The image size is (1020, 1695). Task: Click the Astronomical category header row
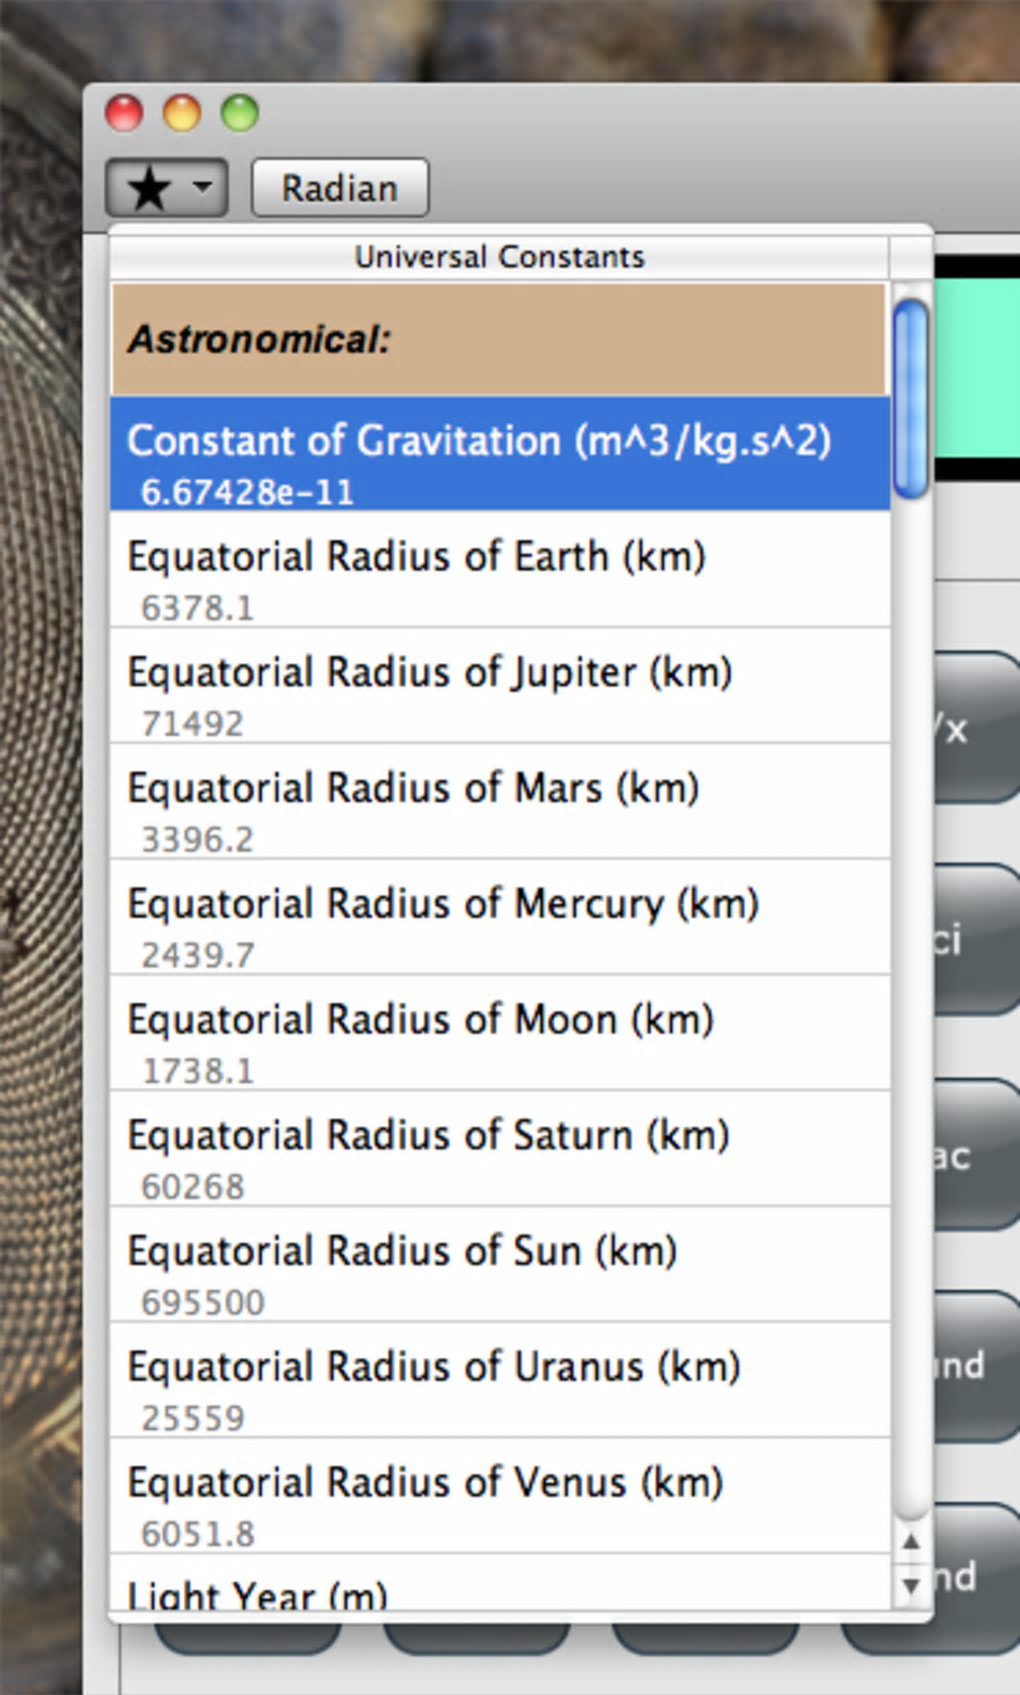point(499,339)
